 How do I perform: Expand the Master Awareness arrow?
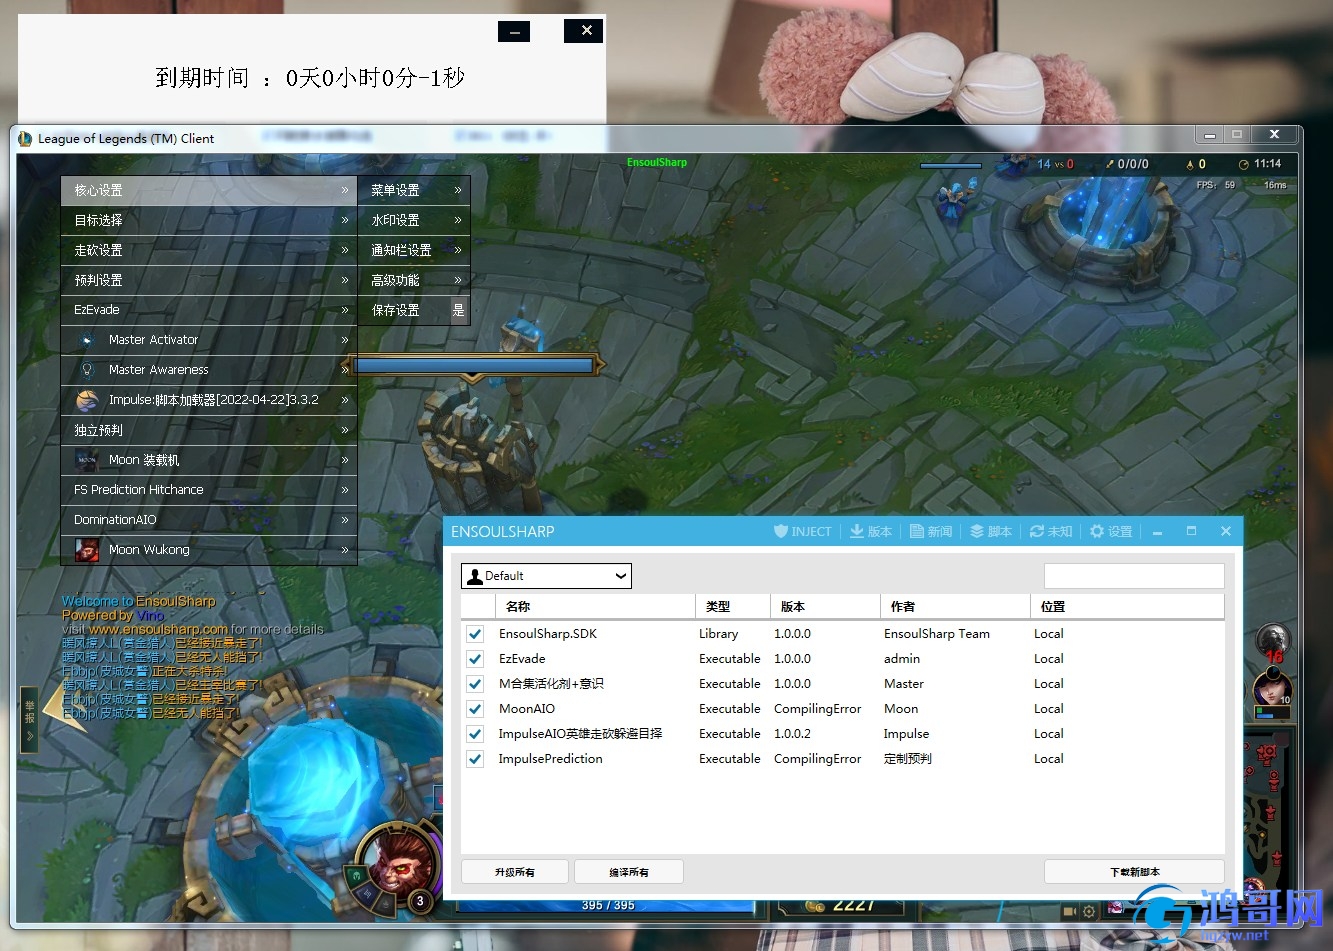[345, 370]
